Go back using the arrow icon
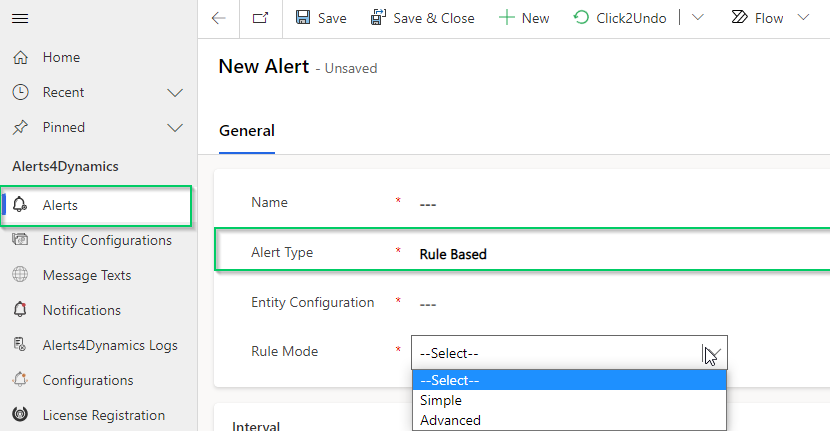 tap(219, 19)
